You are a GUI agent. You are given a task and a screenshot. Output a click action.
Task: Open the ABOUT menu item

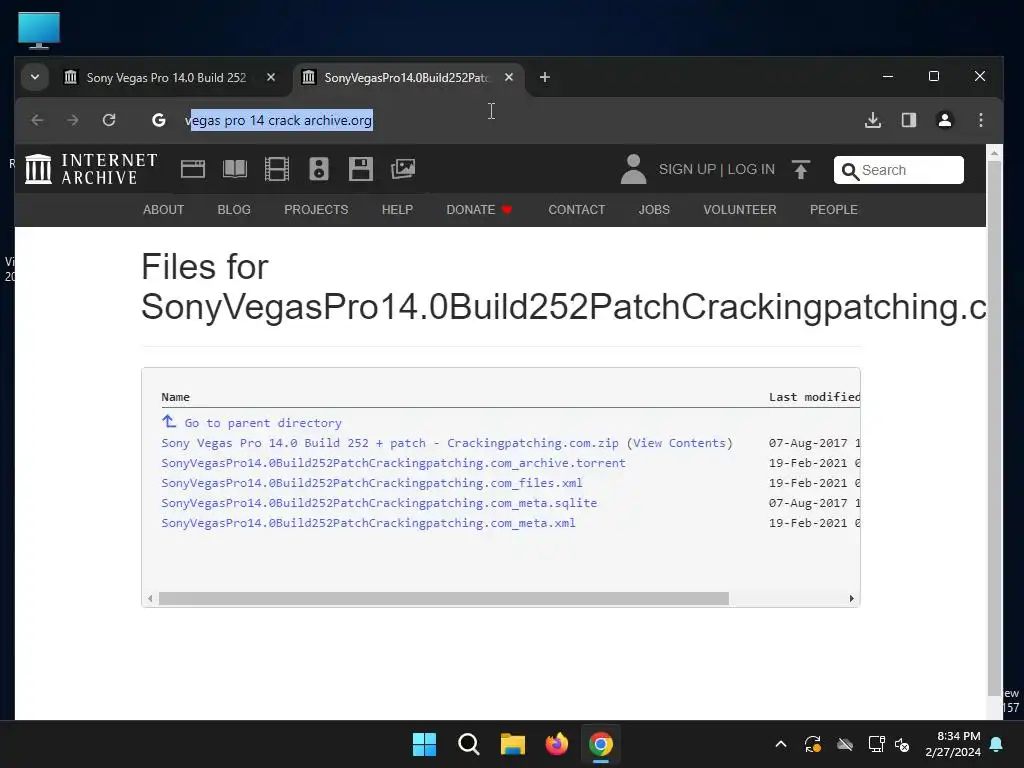point(163,210)
